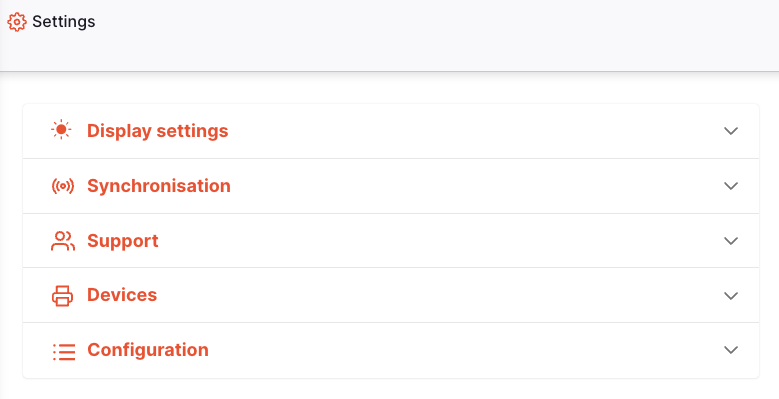Select the Synchronisation heading text
Screen dimensions: 779x399
pos(159,186)
